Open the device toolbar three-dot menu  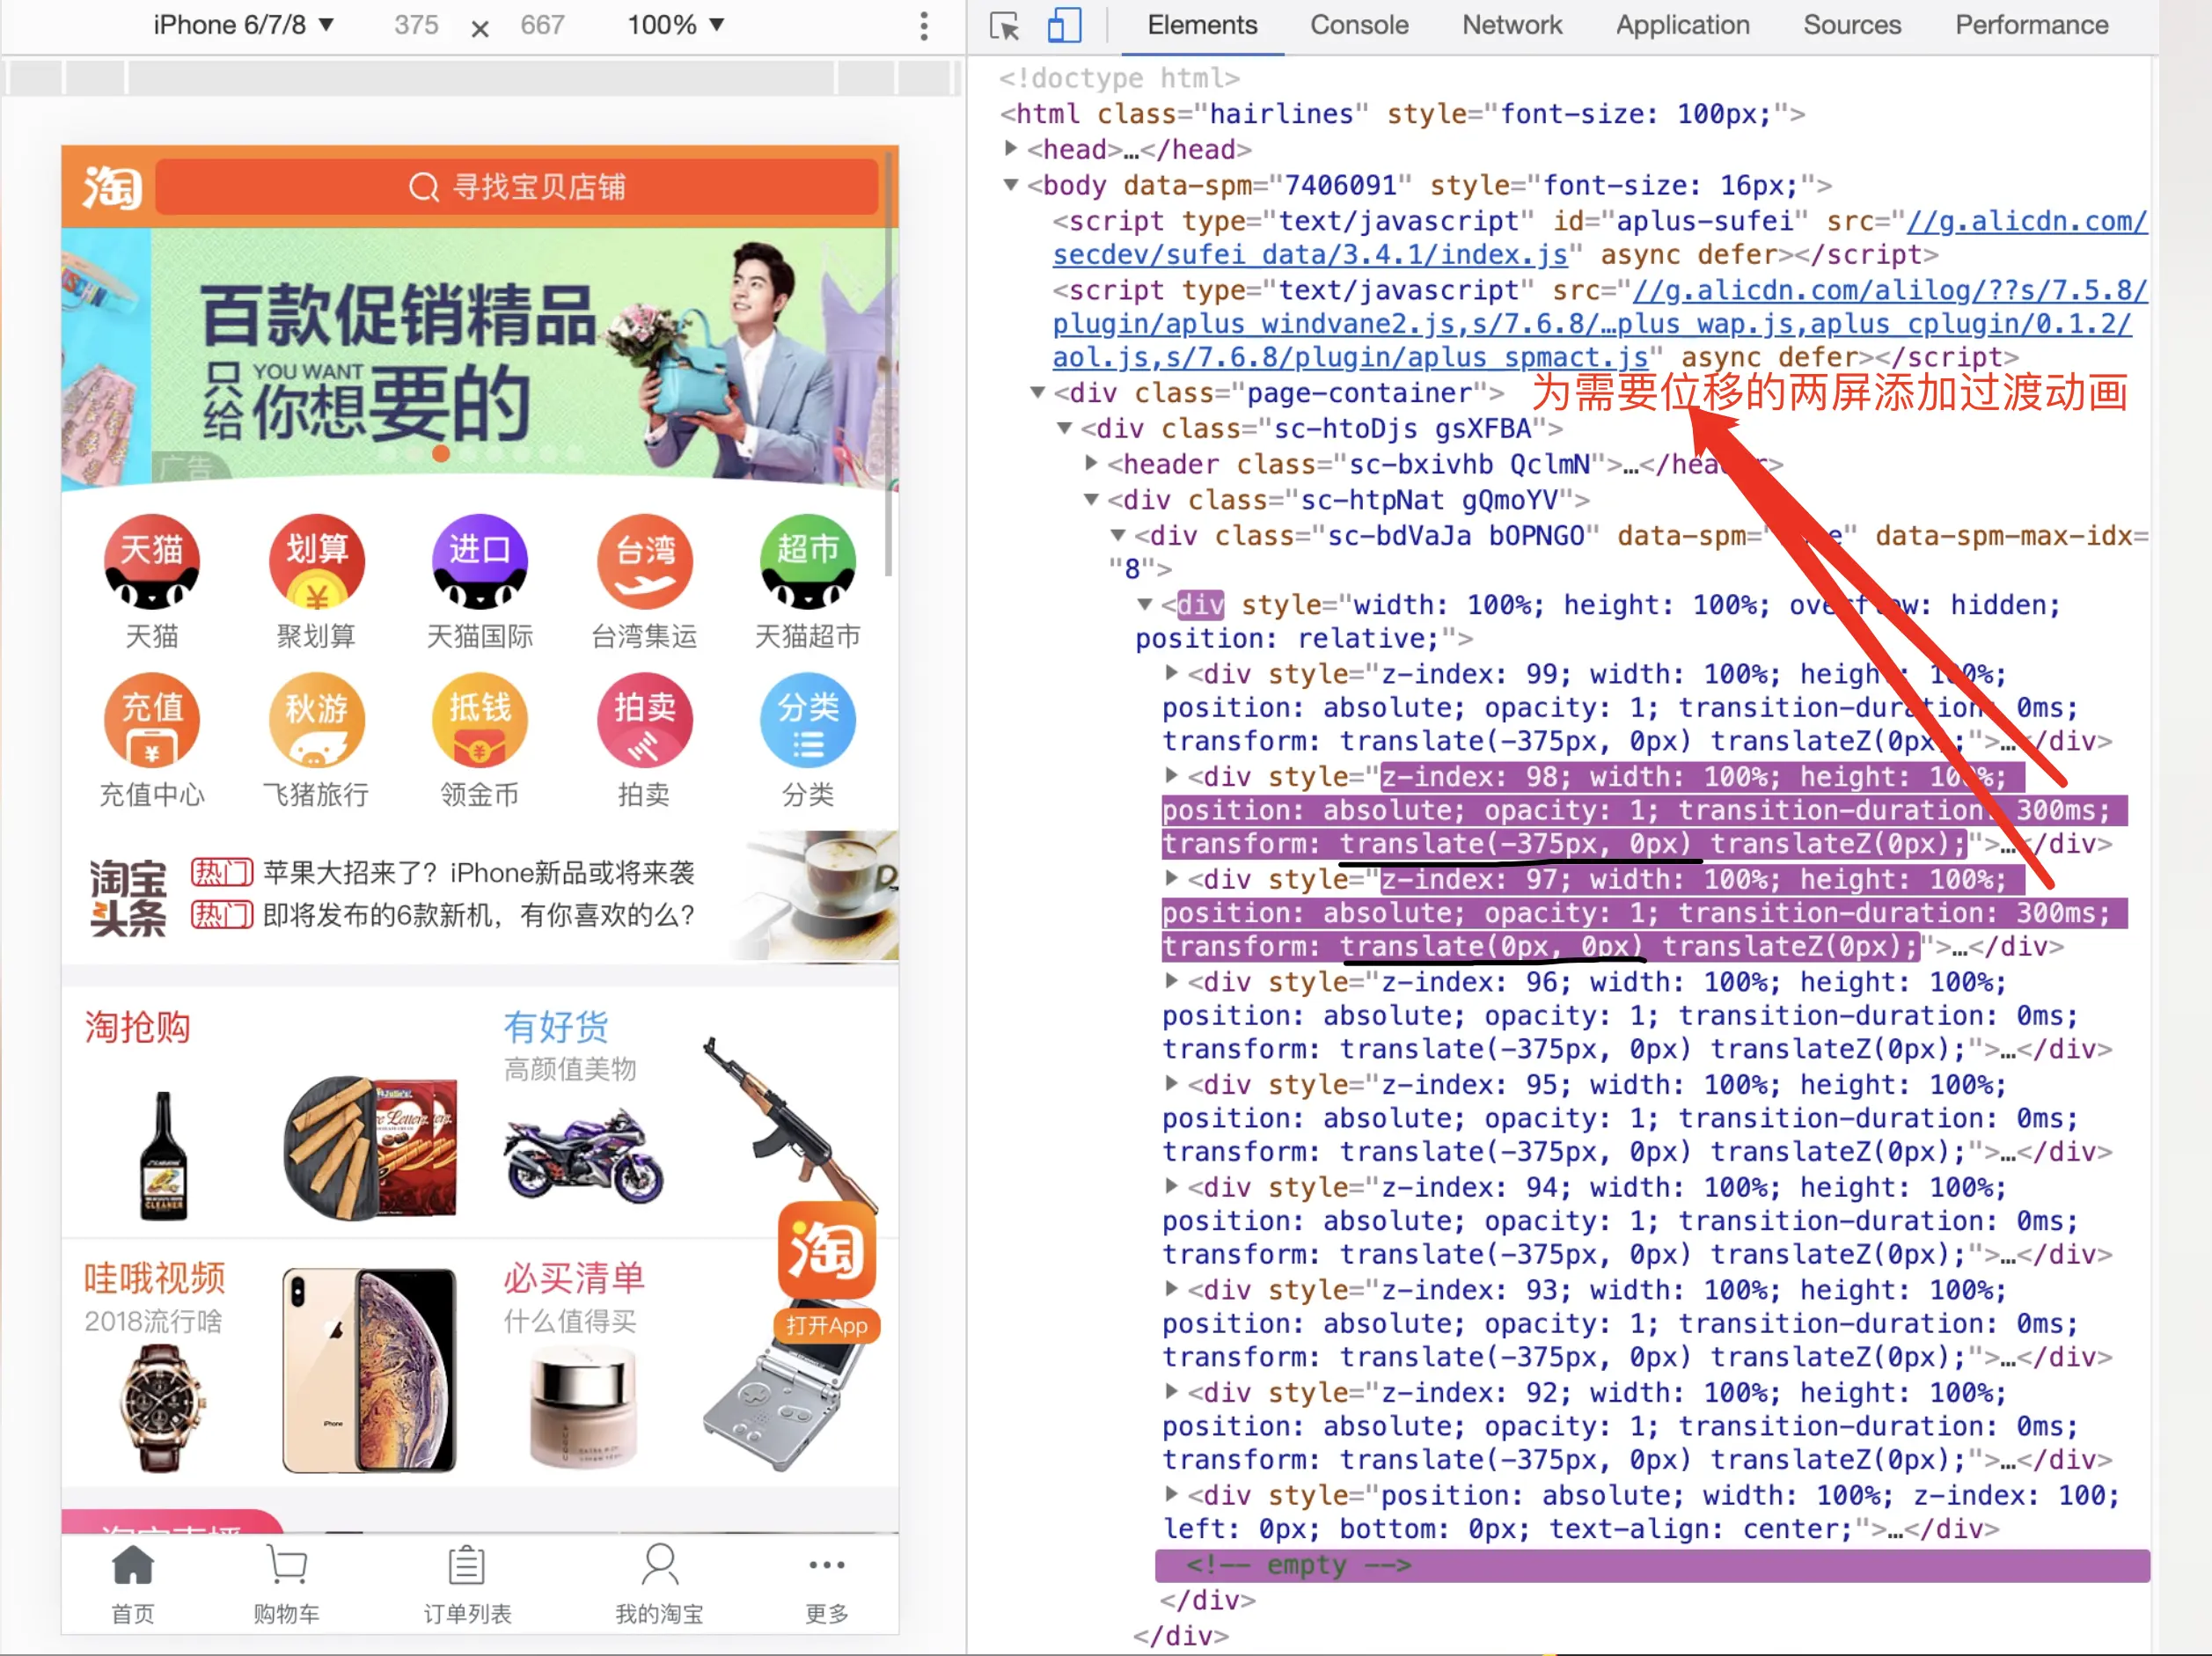coord(924,26)
